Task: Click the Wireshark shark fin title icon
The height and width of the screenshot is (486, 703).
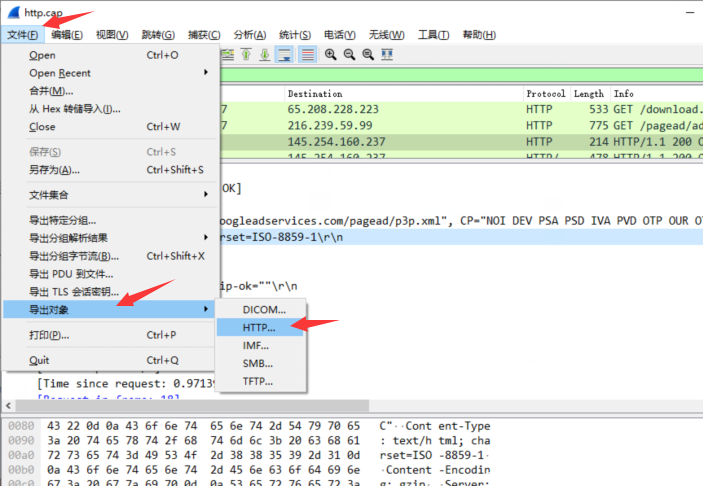Action: [12, 12]
